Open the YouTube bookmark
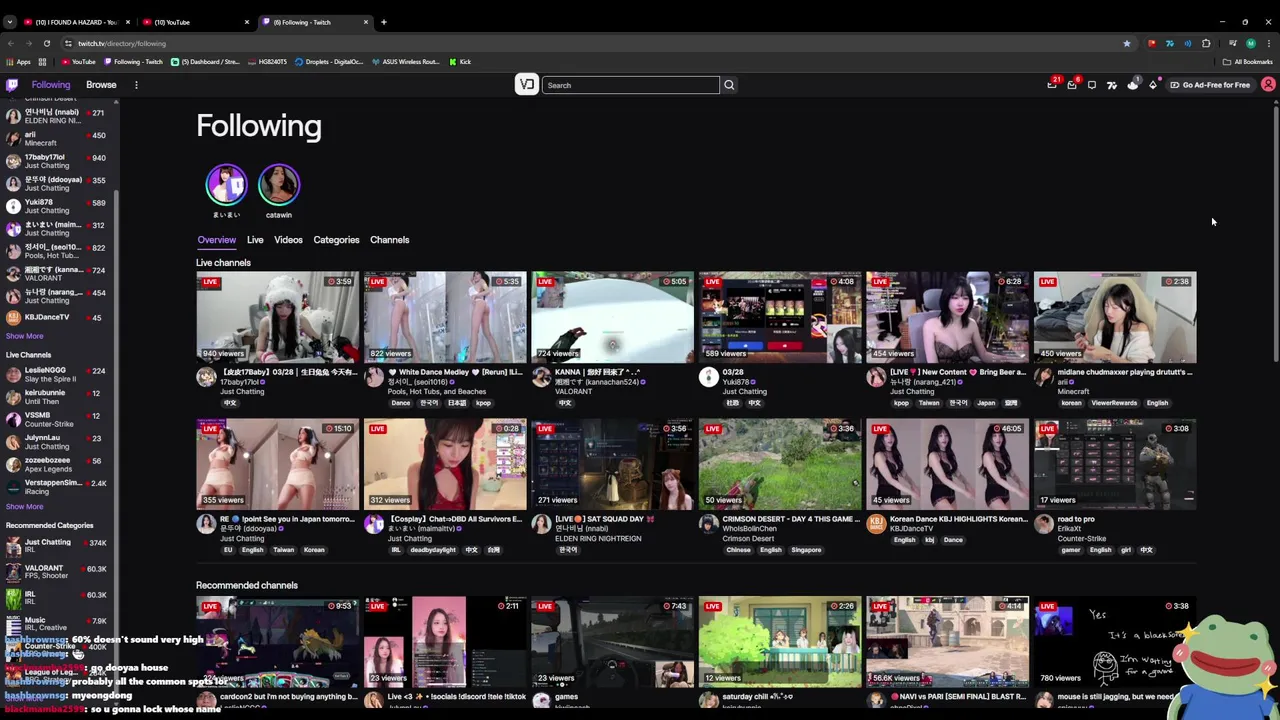1280x720 pixels. pyautogui.click(x=78, y=62)
